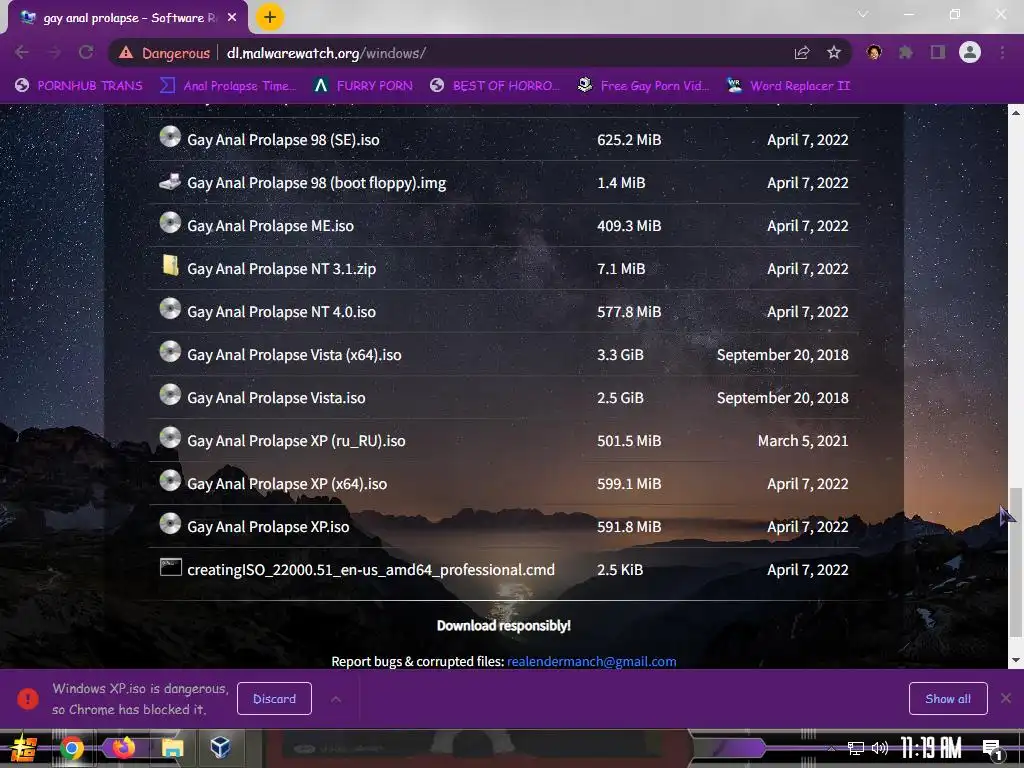Click the floppy drive icon of the boot floppy.img row
1024x768 pixels.
[x=170, y=181]
